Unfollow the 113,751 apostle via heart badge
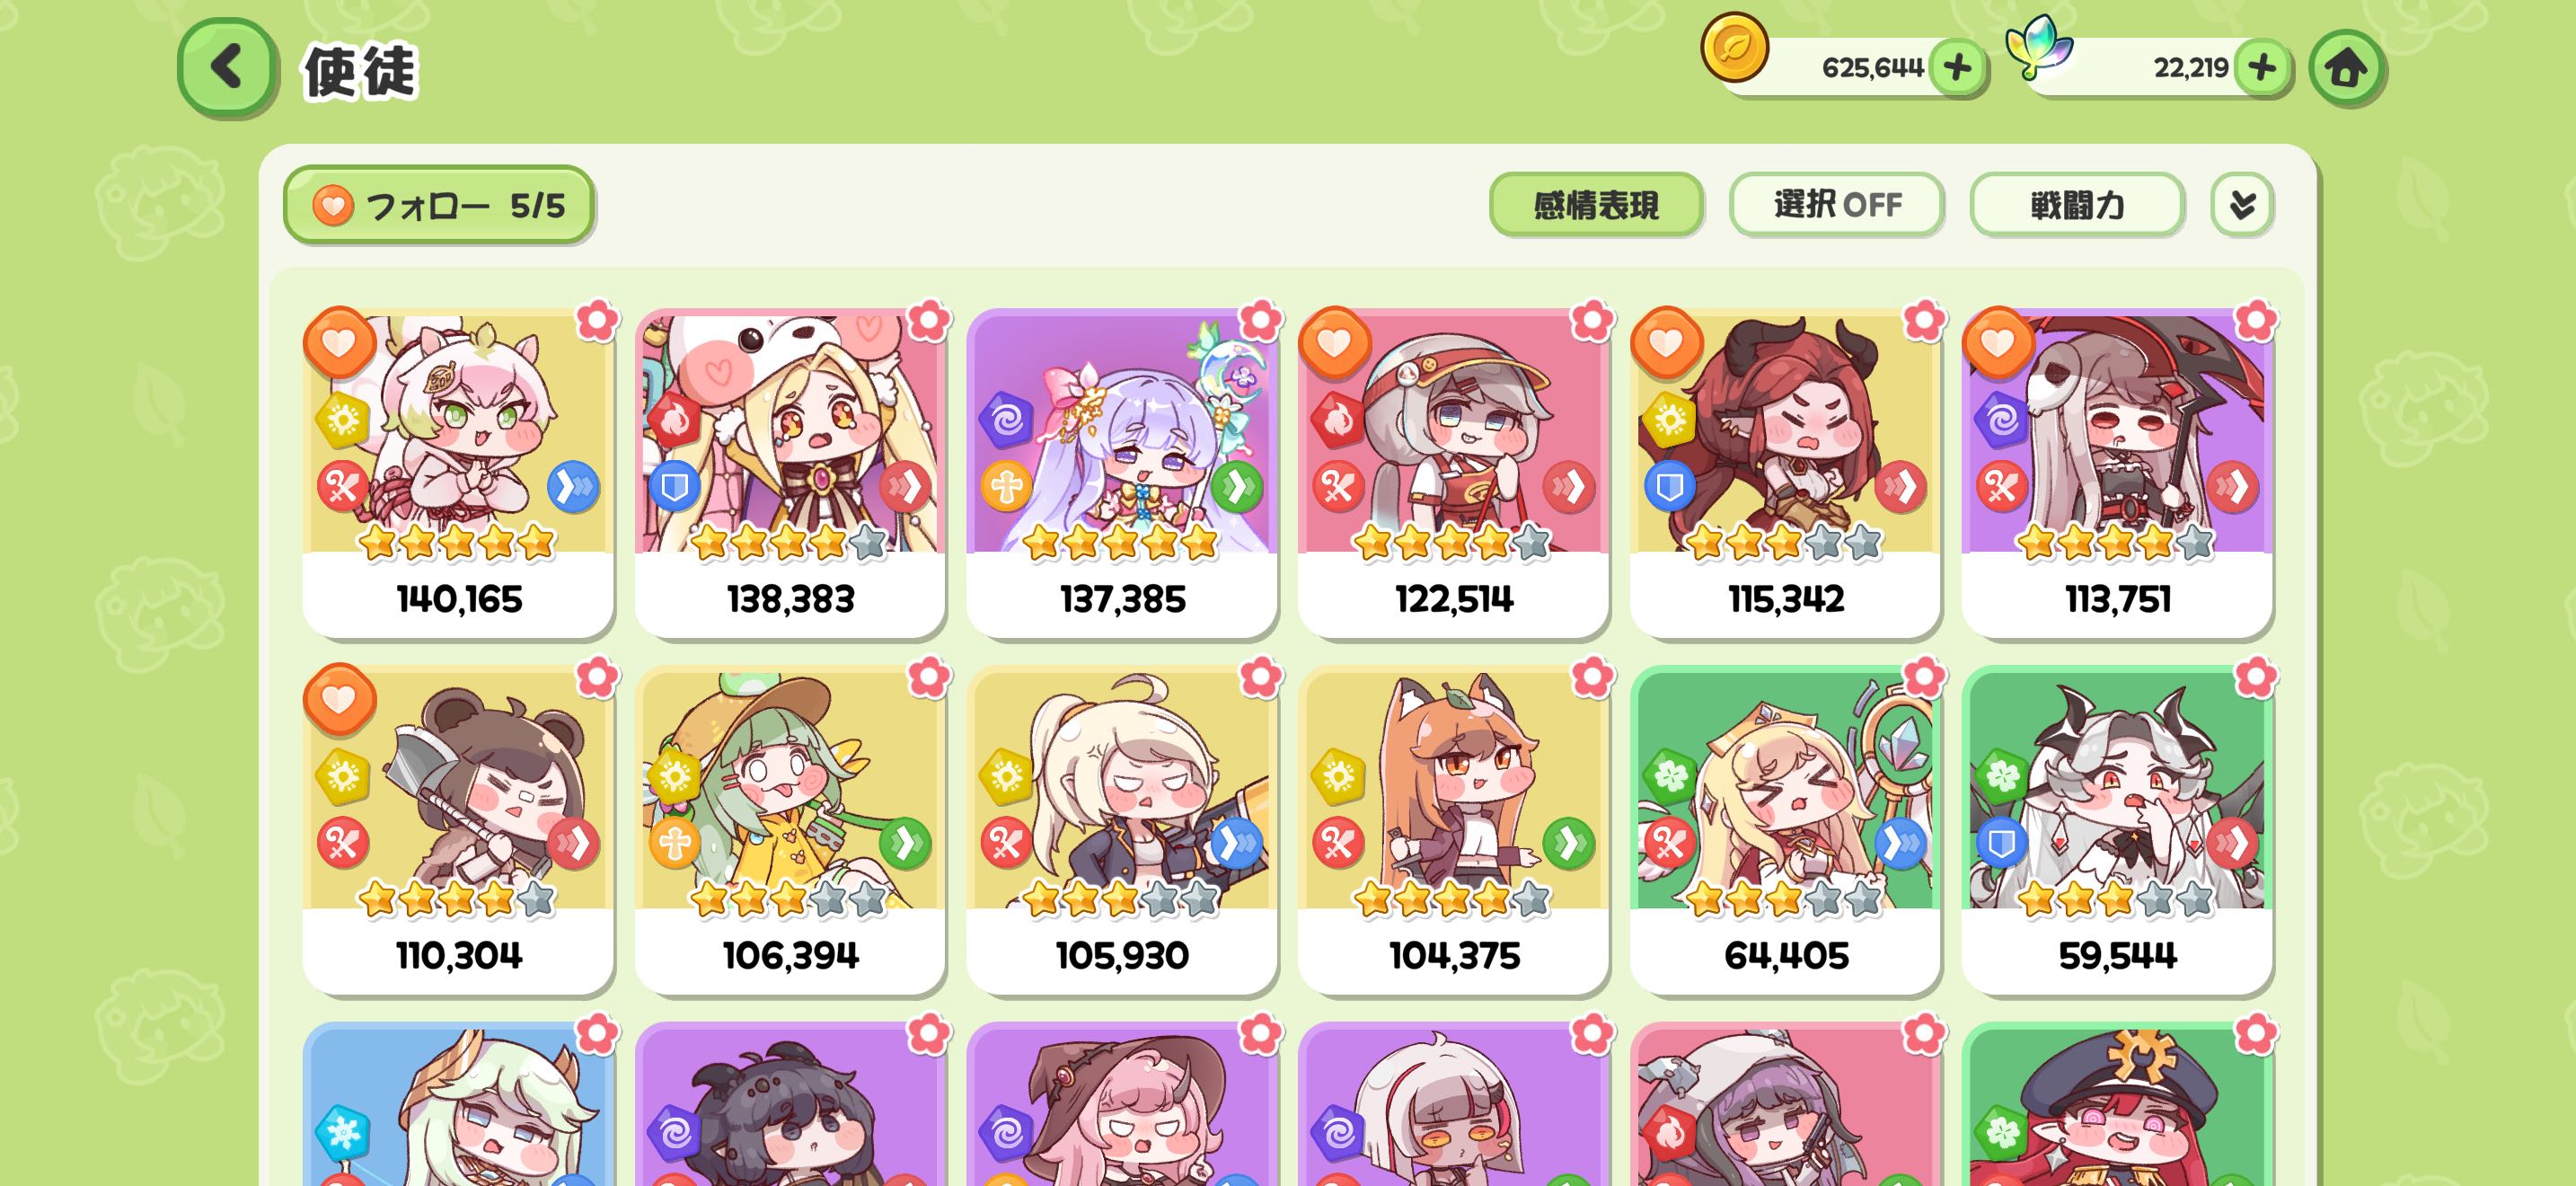 click(x=1998, y=343)
